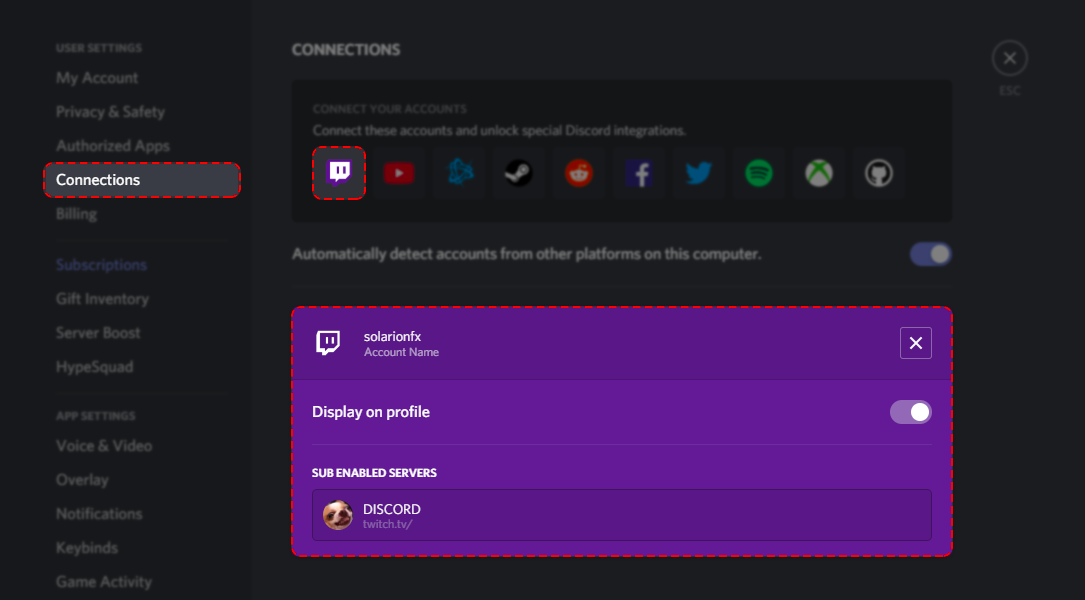Switch to the Keybinds section

pyautogui.click(x=85, y=547)
